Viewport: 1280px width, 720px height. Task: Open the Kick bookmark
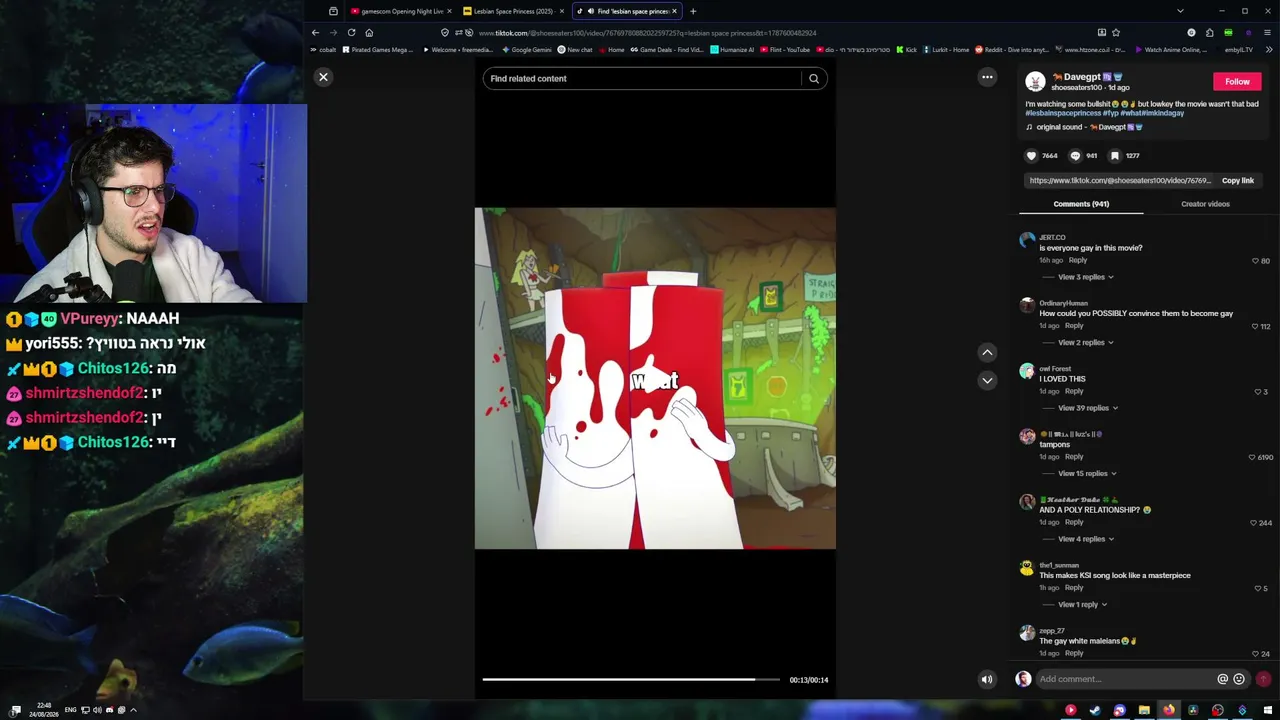[x=907, y=50]
